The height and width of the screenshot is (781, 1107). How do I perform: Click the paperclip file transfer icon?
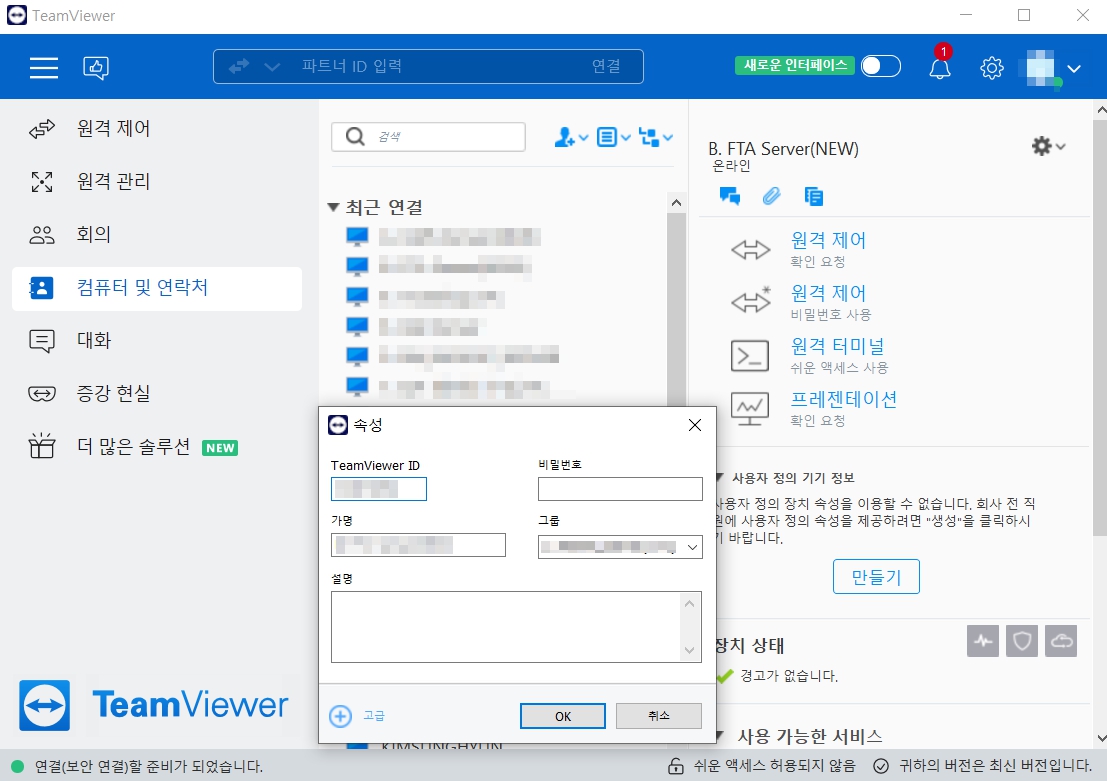(772, 196)
